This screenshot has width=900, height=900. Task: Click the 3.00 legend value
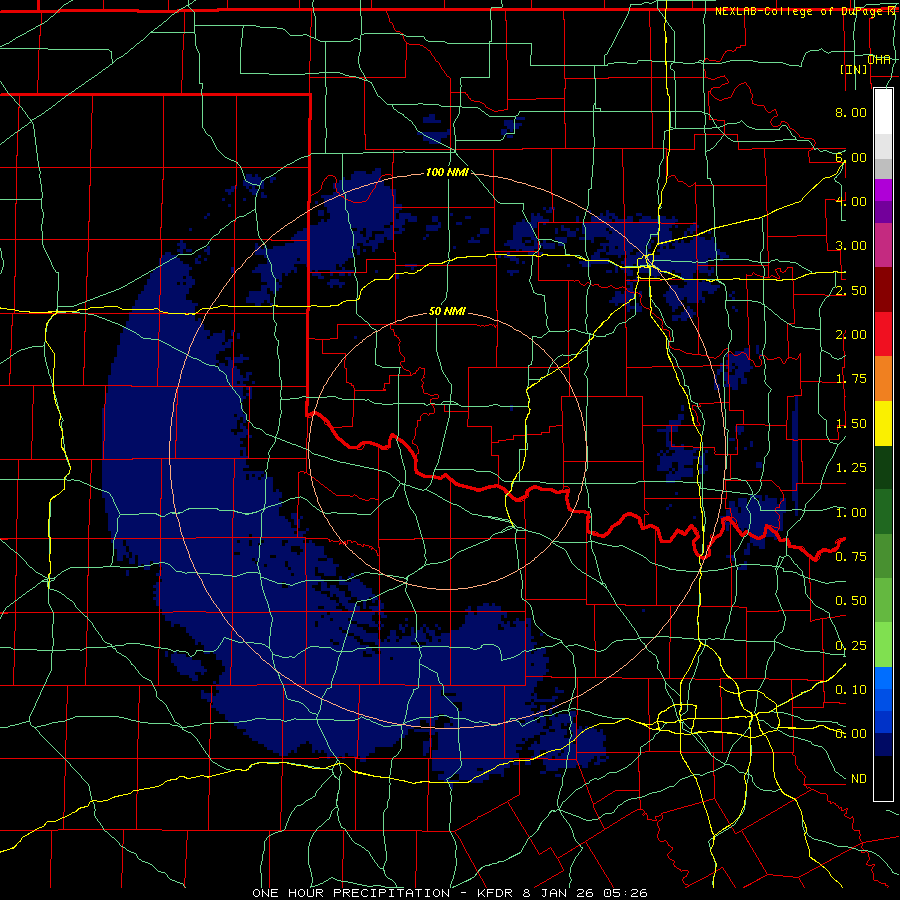coord(851,246)
